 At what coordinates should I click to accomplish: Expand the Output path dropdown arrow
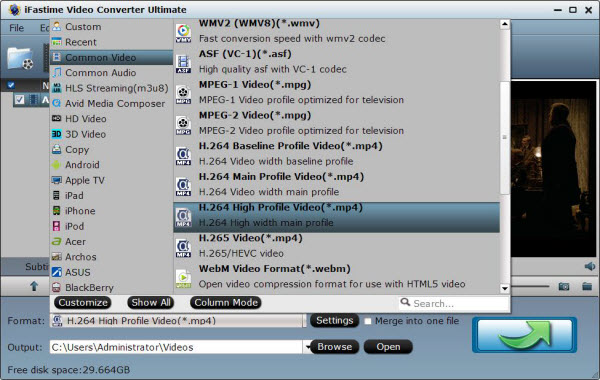tap(307, 347)
